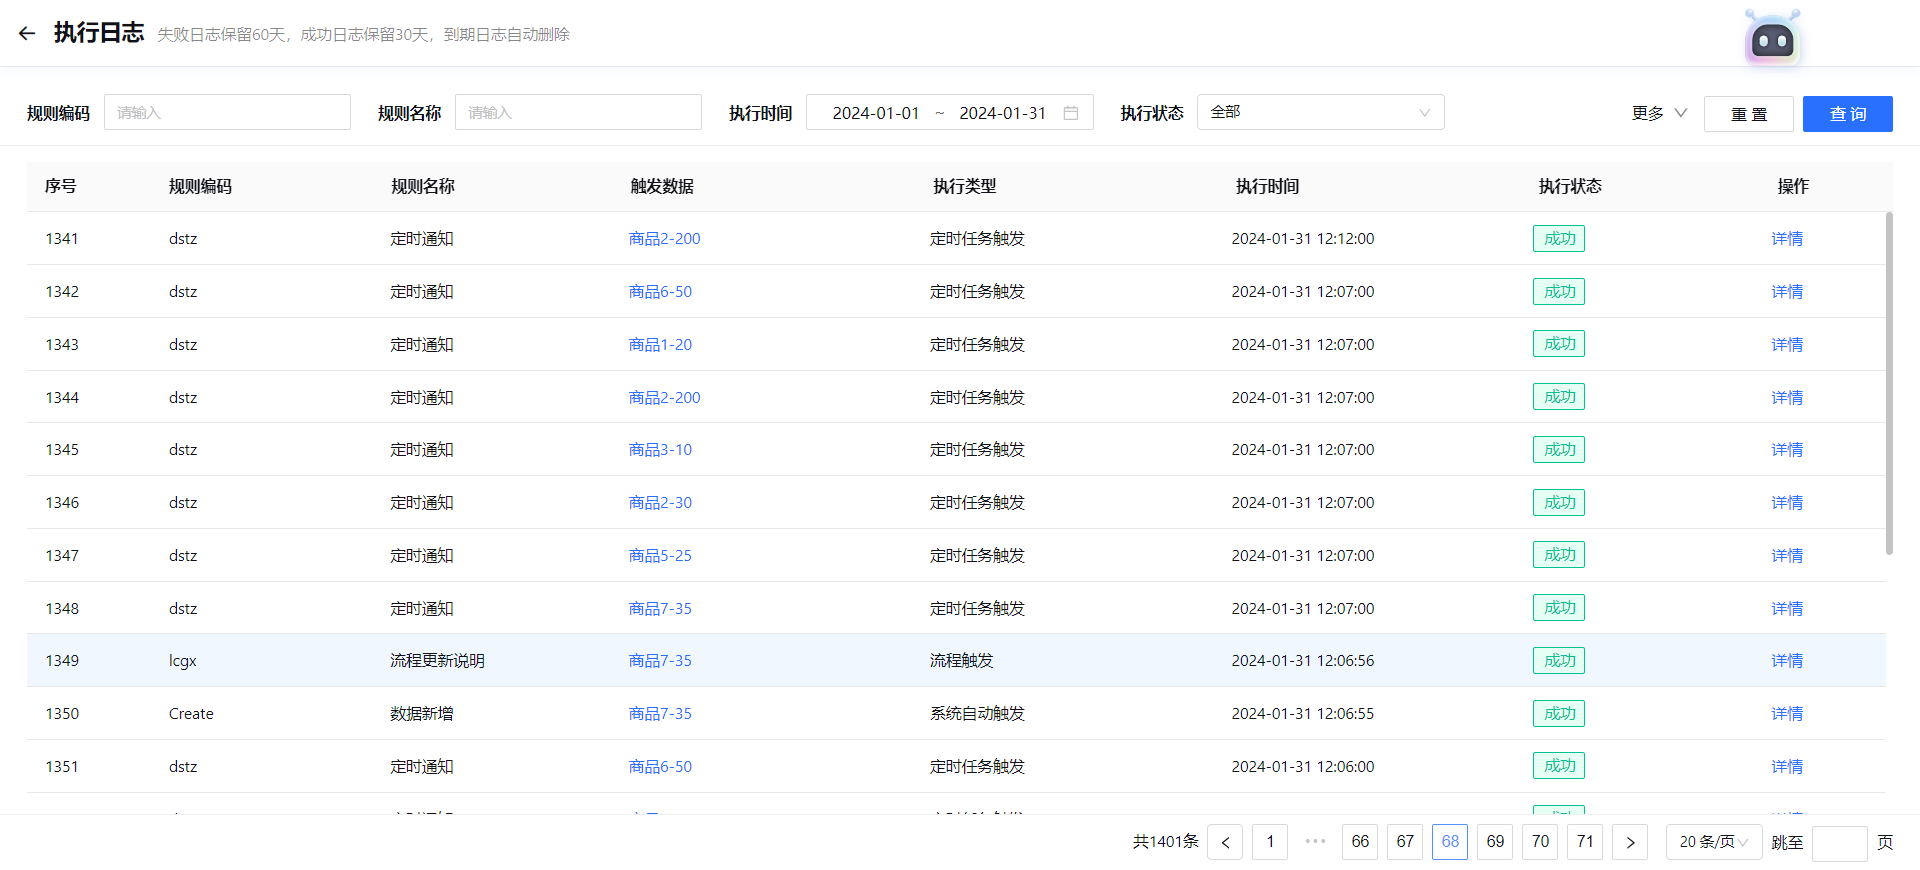Go to page 70
This screenshot has height=870, width=1920.
1540,842
